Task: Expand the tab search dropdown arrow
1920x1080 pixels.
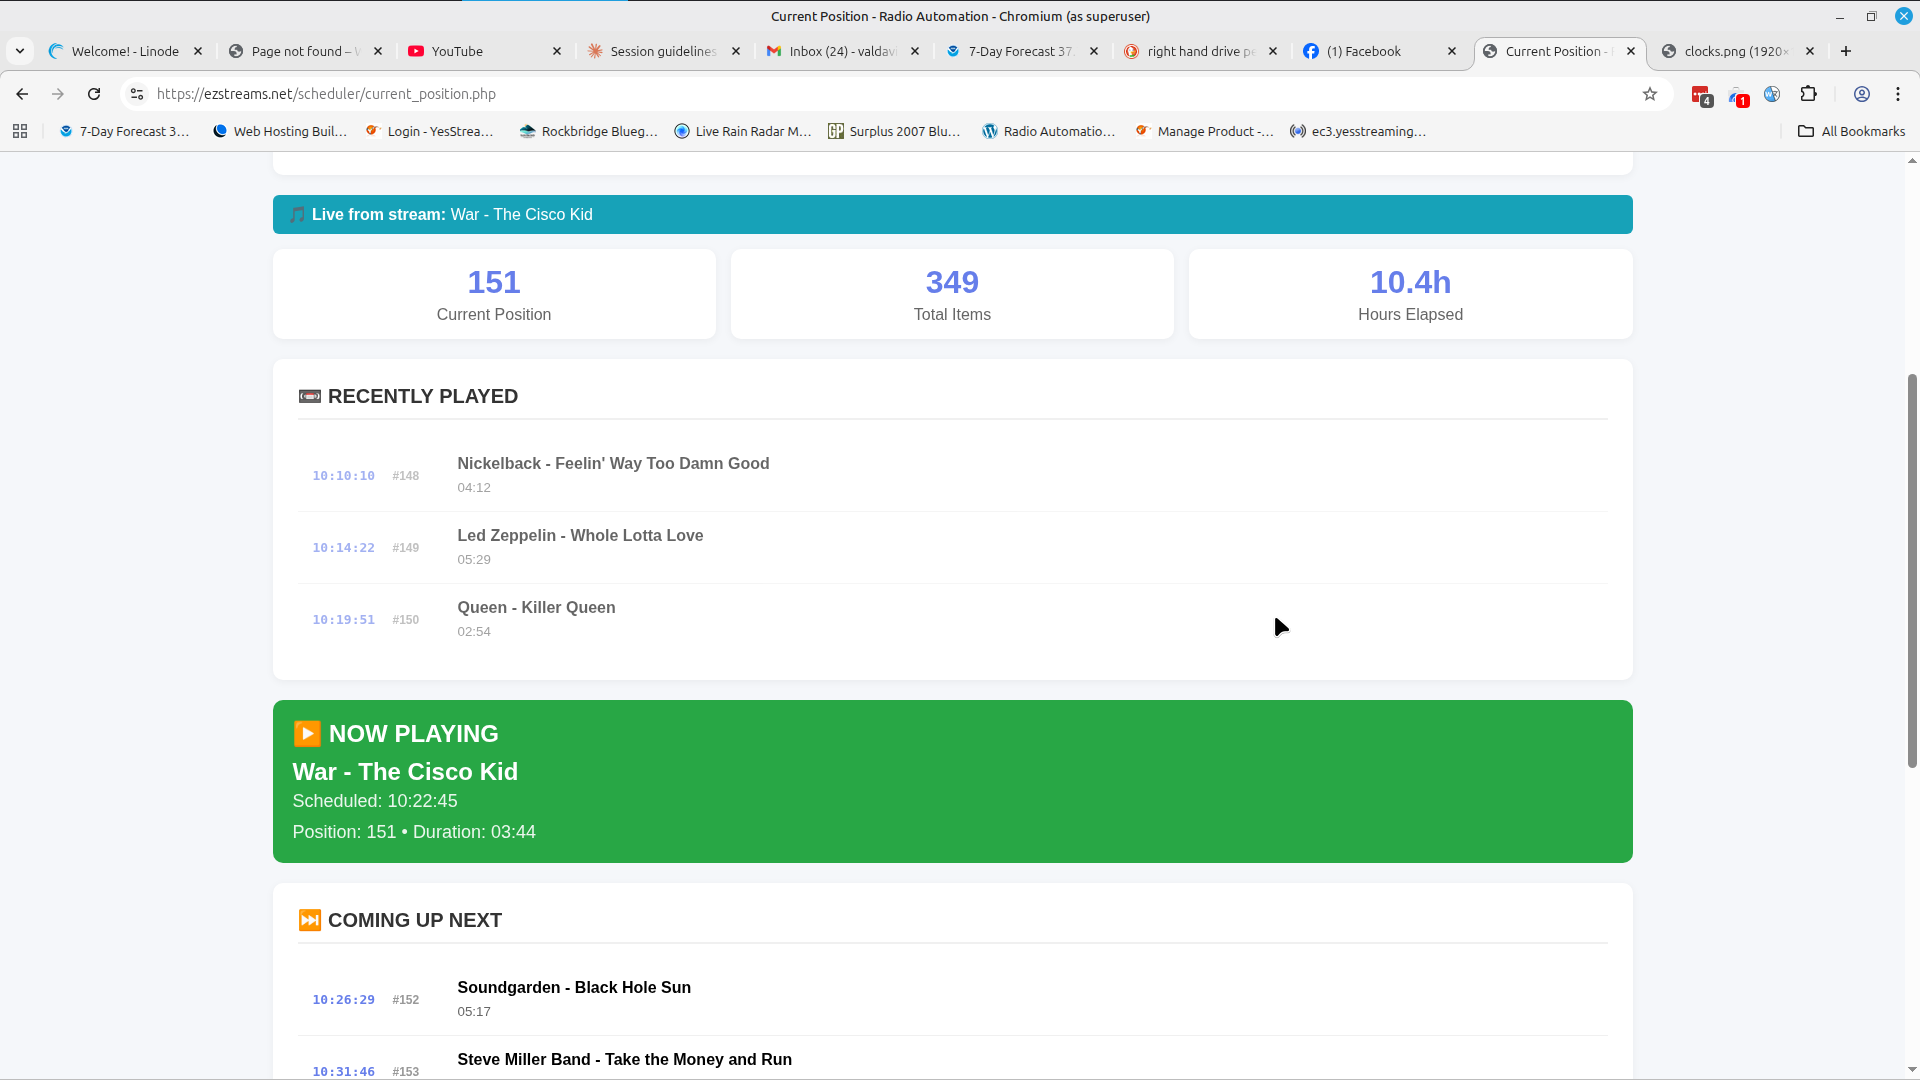Action: point(20,51)
